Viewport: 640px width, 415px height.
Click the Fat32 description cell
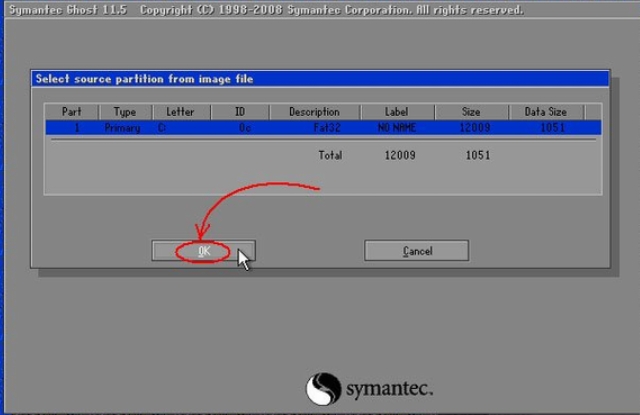[327, 128]
